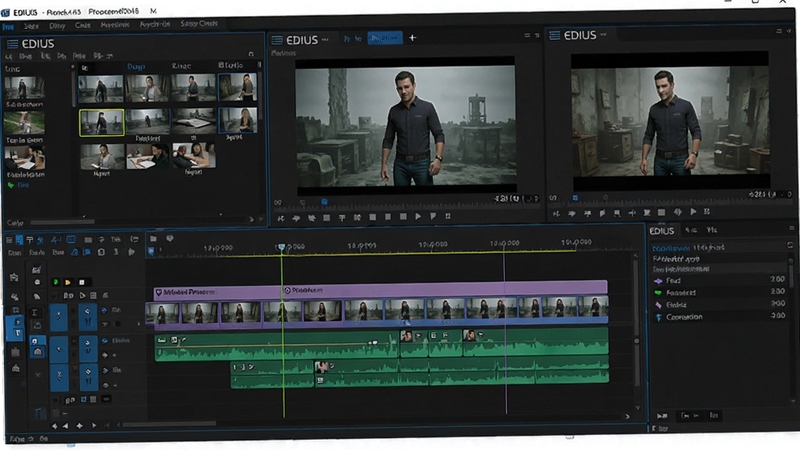Select the highlighted T text tool in left sidebar
This screenshot has height=450, width=800.
tap(17, 333)
